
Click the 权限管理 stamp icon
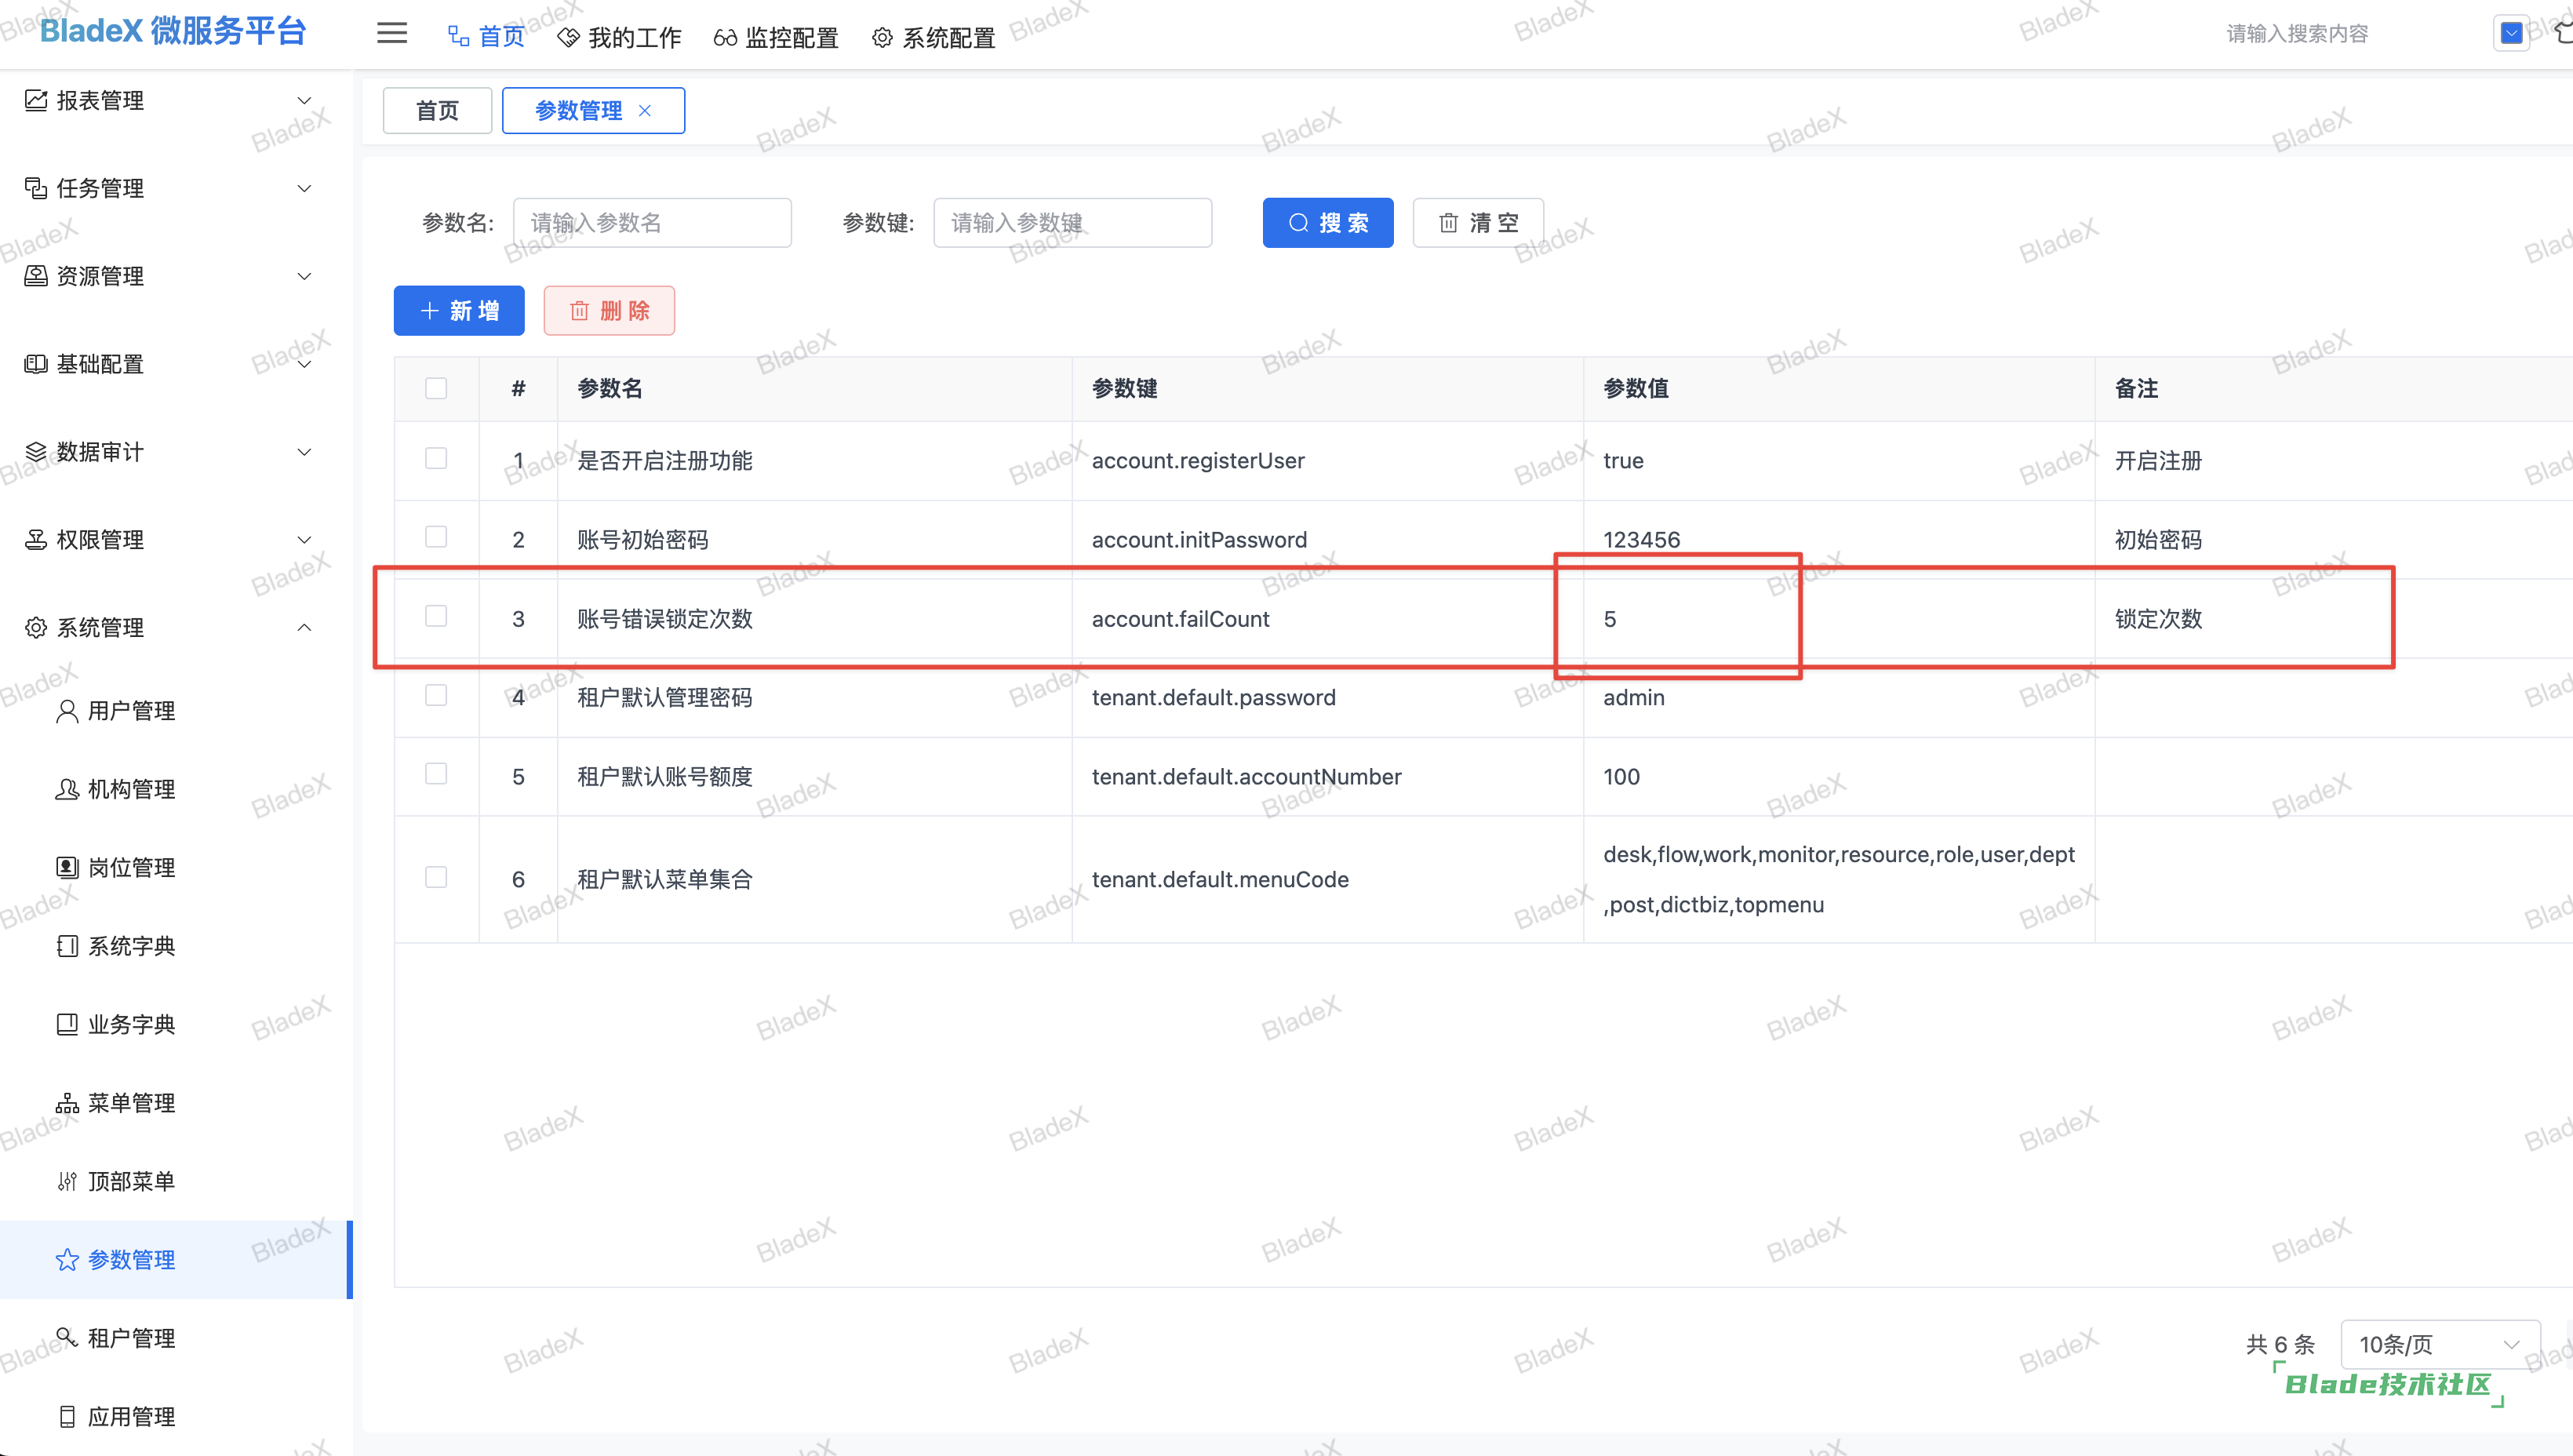pos(36,540)
